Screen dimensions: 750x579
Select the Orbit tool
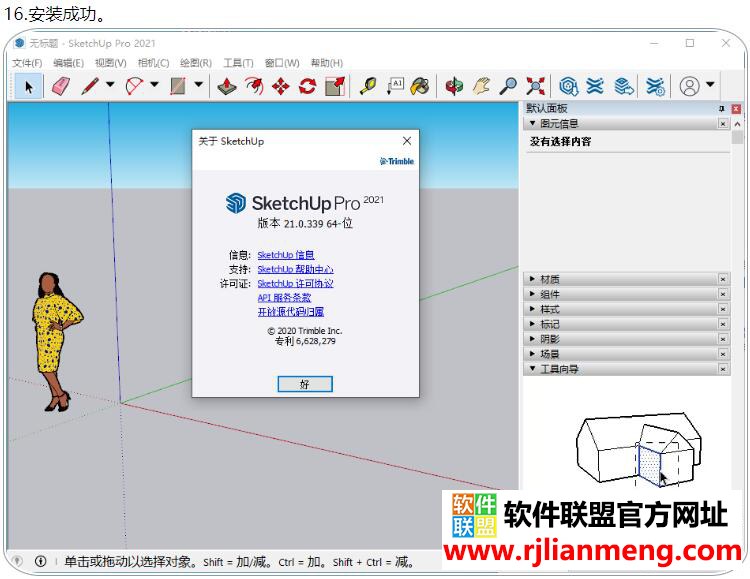tap(455, 86)
